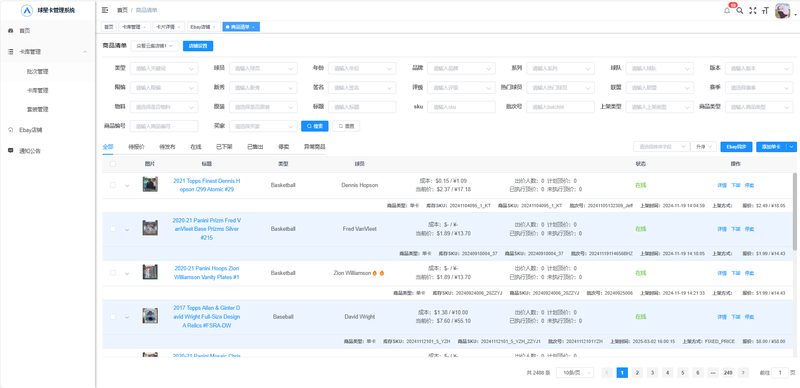Toggle fullscreen with the expand arrows icon
Screen dimensions: 800x388
[753, 10]
